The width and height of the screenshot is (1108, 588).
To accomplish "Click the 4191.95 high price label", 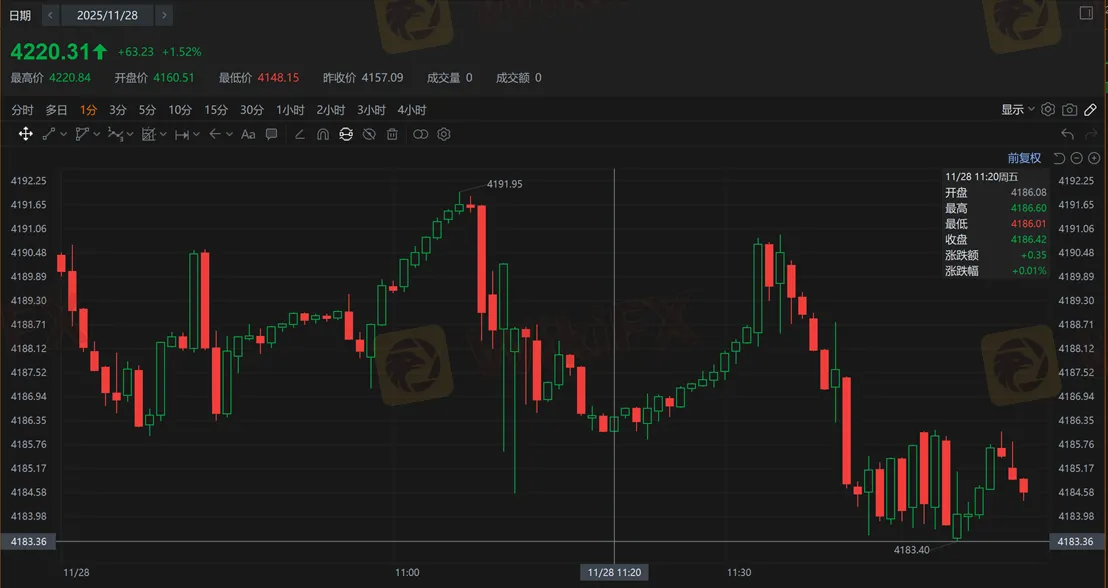I will click(505, 184).
